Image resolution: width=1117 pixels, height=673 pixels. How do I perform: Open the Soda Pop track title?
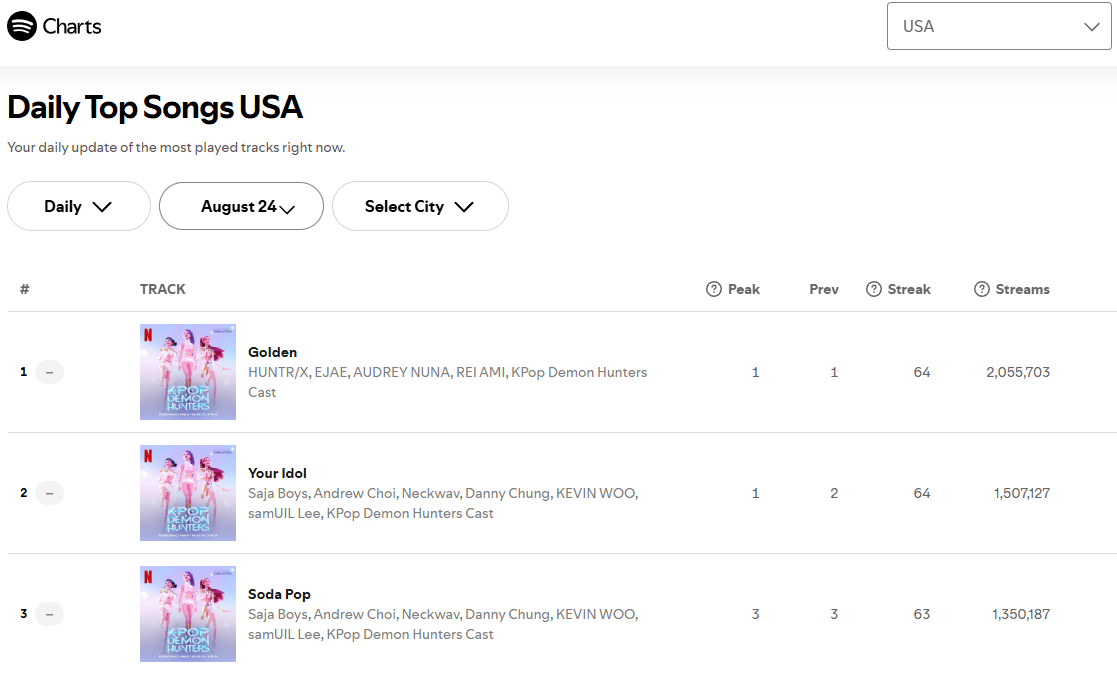coord(279,594)
